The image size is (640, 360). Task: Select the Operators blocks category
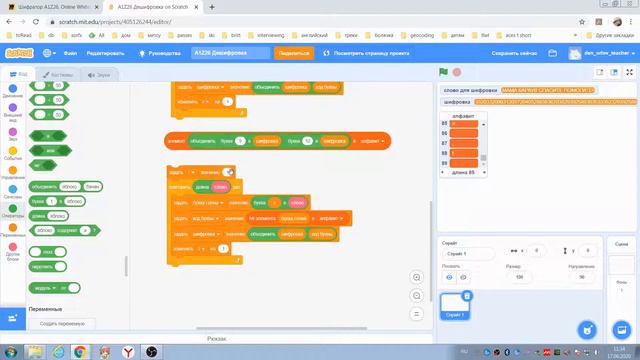pyautogui.click(x=13, y=211)
